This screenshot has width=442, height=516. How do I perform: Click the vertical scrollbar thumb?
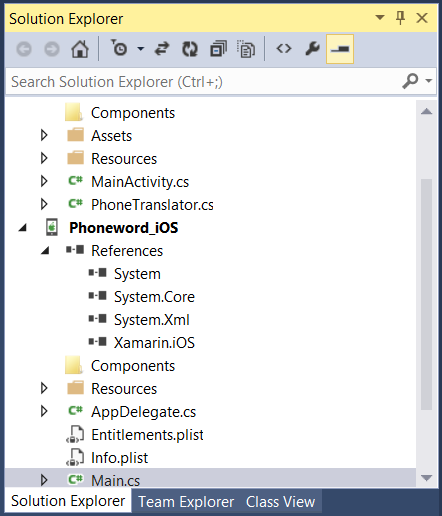click(426, 294)
